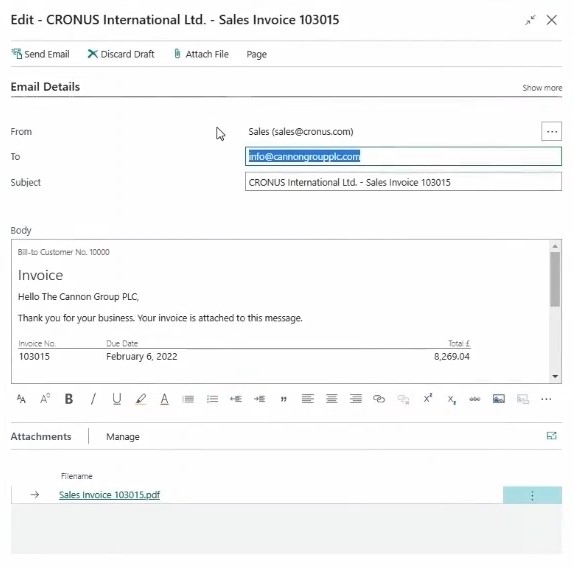Align body text right
This screenshot has width=573, height=569.
[x=356, y=399]
